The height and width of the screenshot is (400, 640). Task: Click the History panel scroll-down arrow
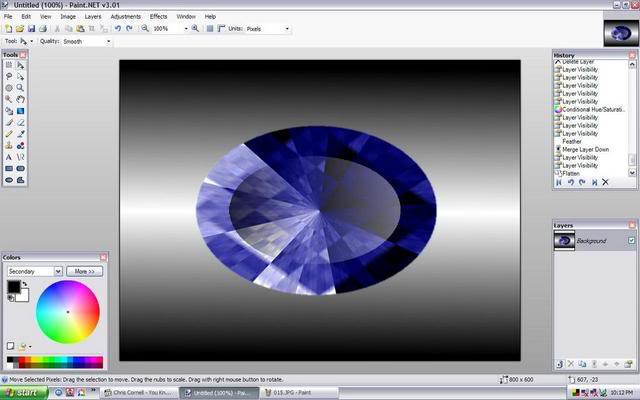(x=632, y=173)
